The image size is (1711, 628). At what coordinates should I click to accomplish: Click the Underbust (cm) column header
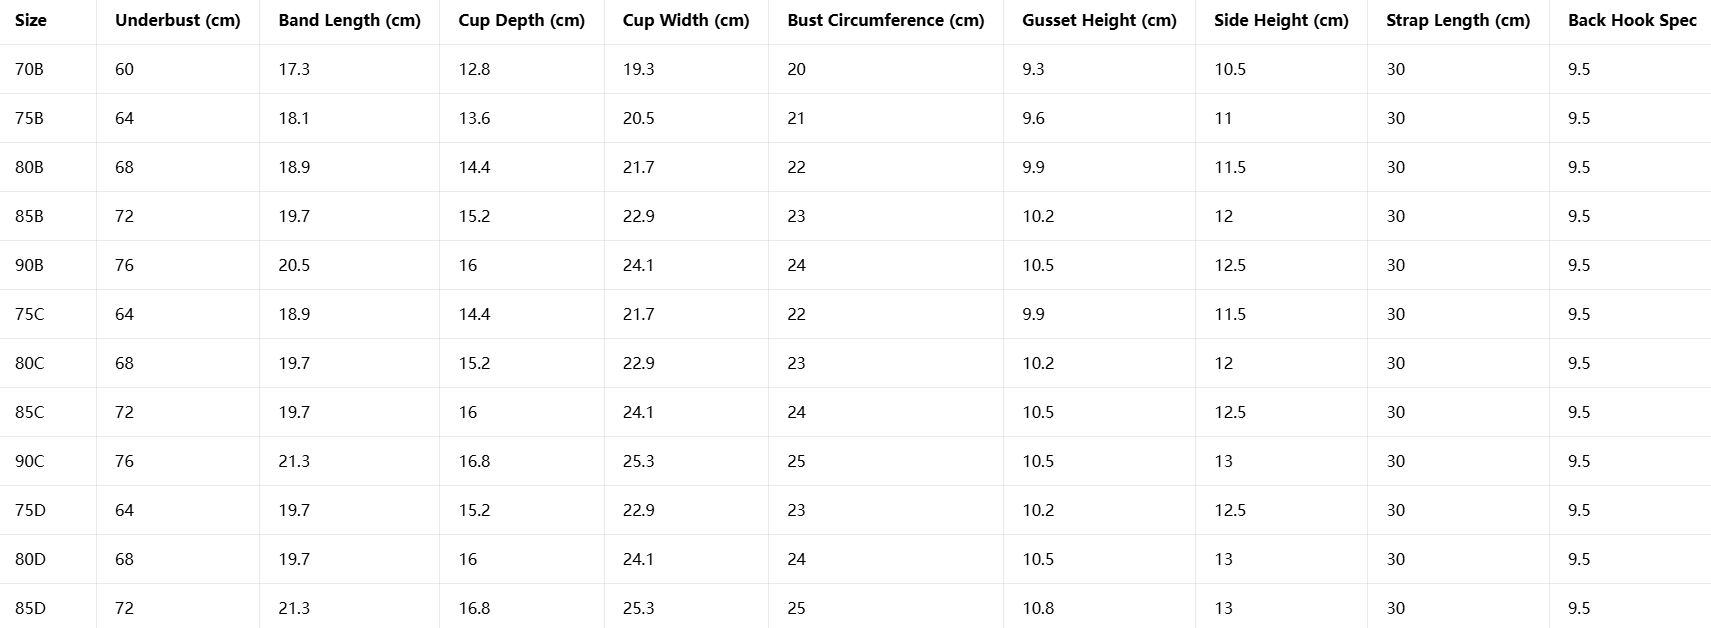click(x=177, y=20)
